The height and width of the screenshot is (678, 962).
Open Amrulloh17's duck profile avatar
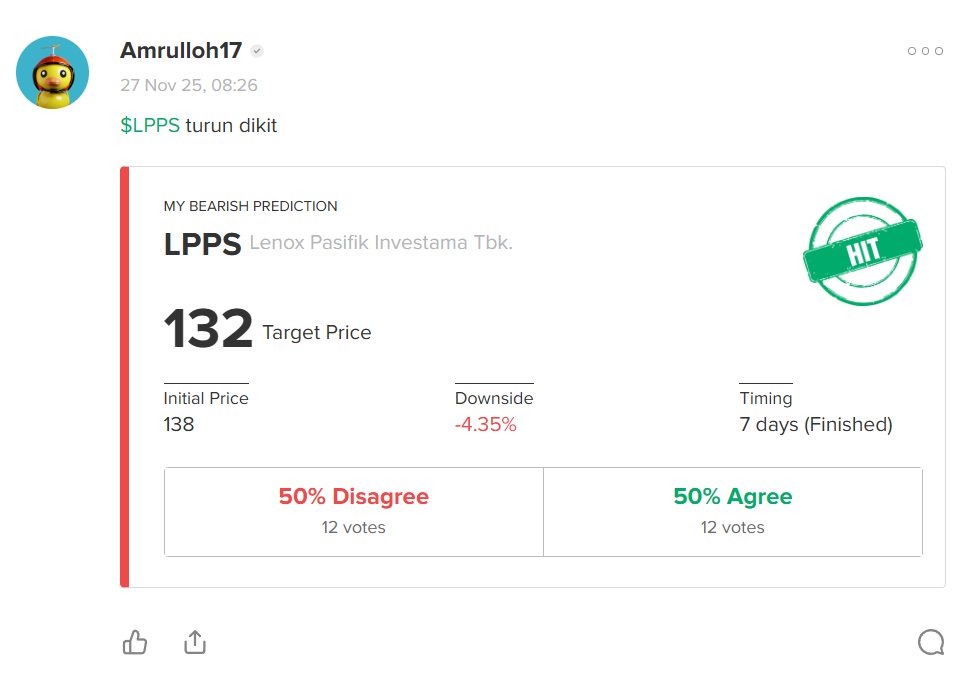click(x=53, y=73)
